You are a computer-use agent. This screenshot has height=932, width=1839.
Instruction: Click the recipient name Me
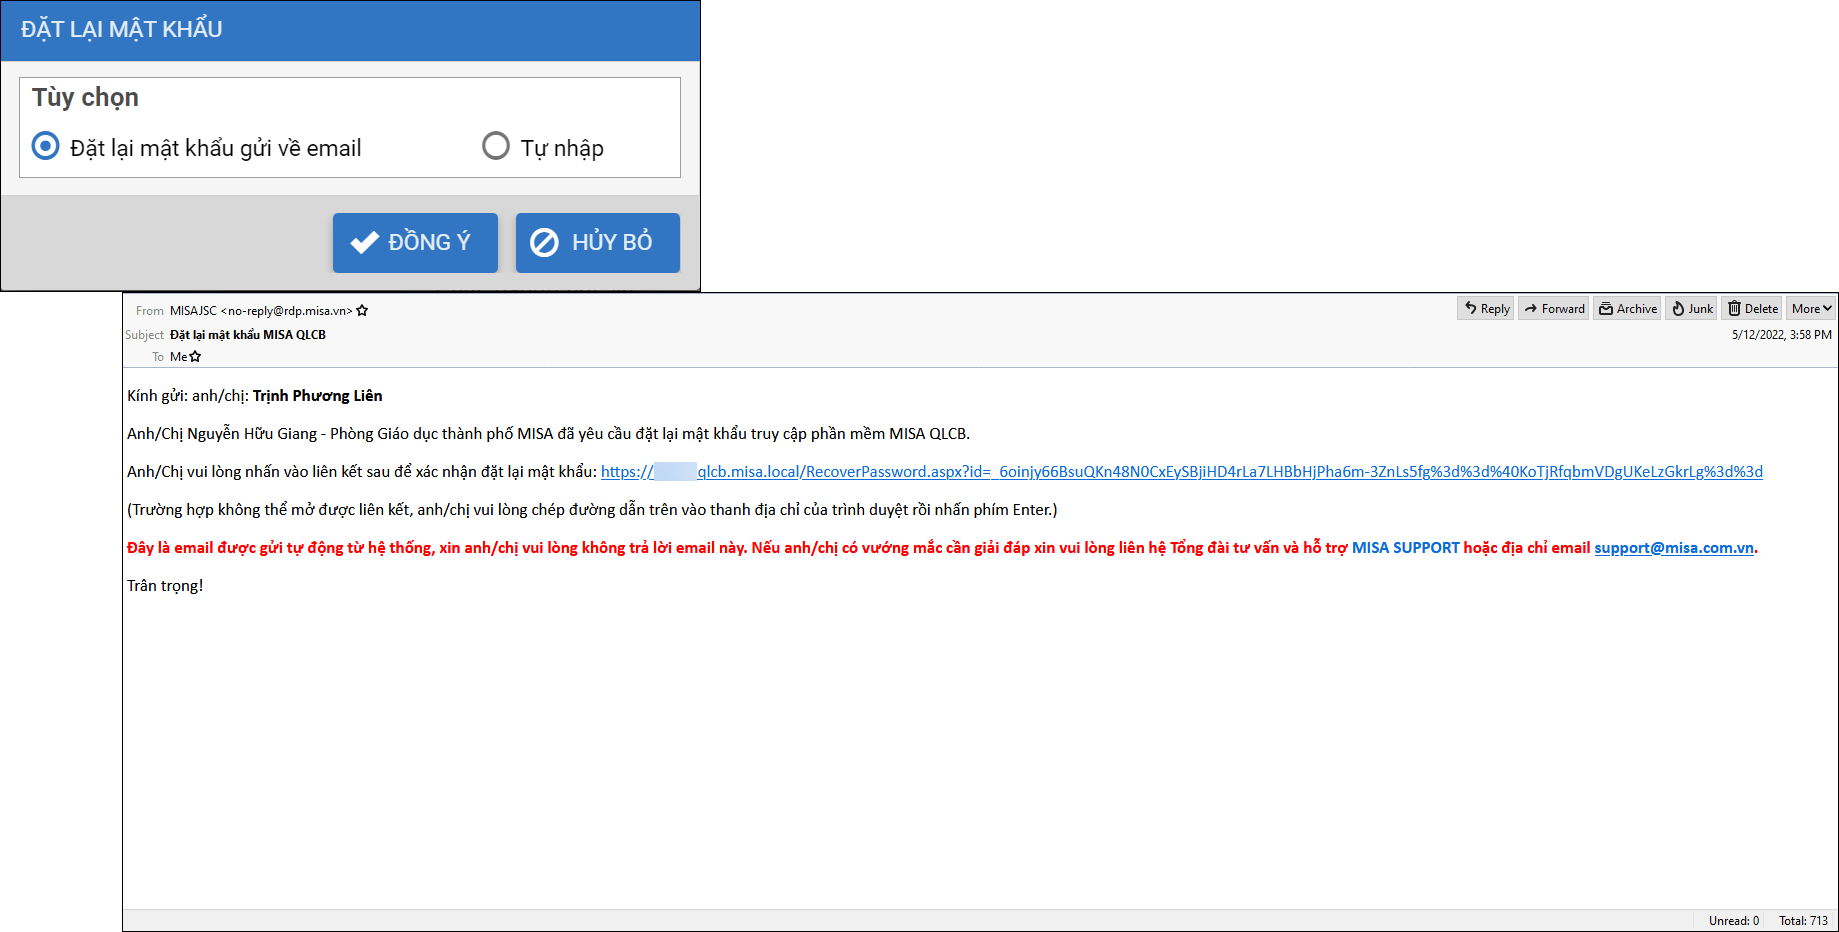pyautogui.click(x=178, y=357)
